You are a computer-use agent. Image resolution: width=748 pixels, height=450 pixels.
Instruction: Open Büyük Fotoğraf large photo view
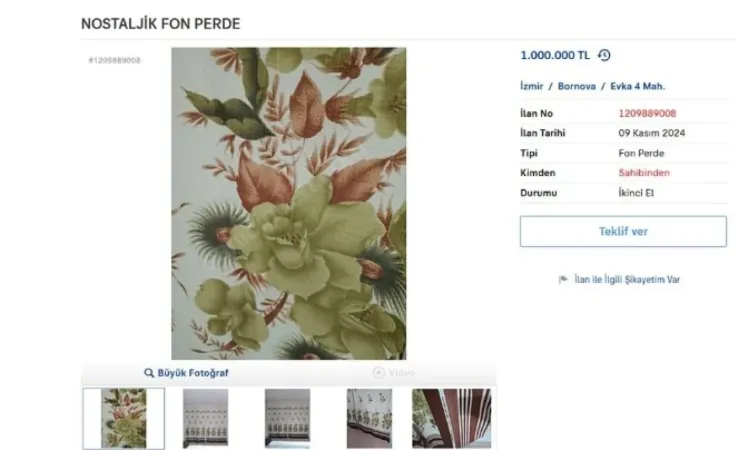(186, 373)
